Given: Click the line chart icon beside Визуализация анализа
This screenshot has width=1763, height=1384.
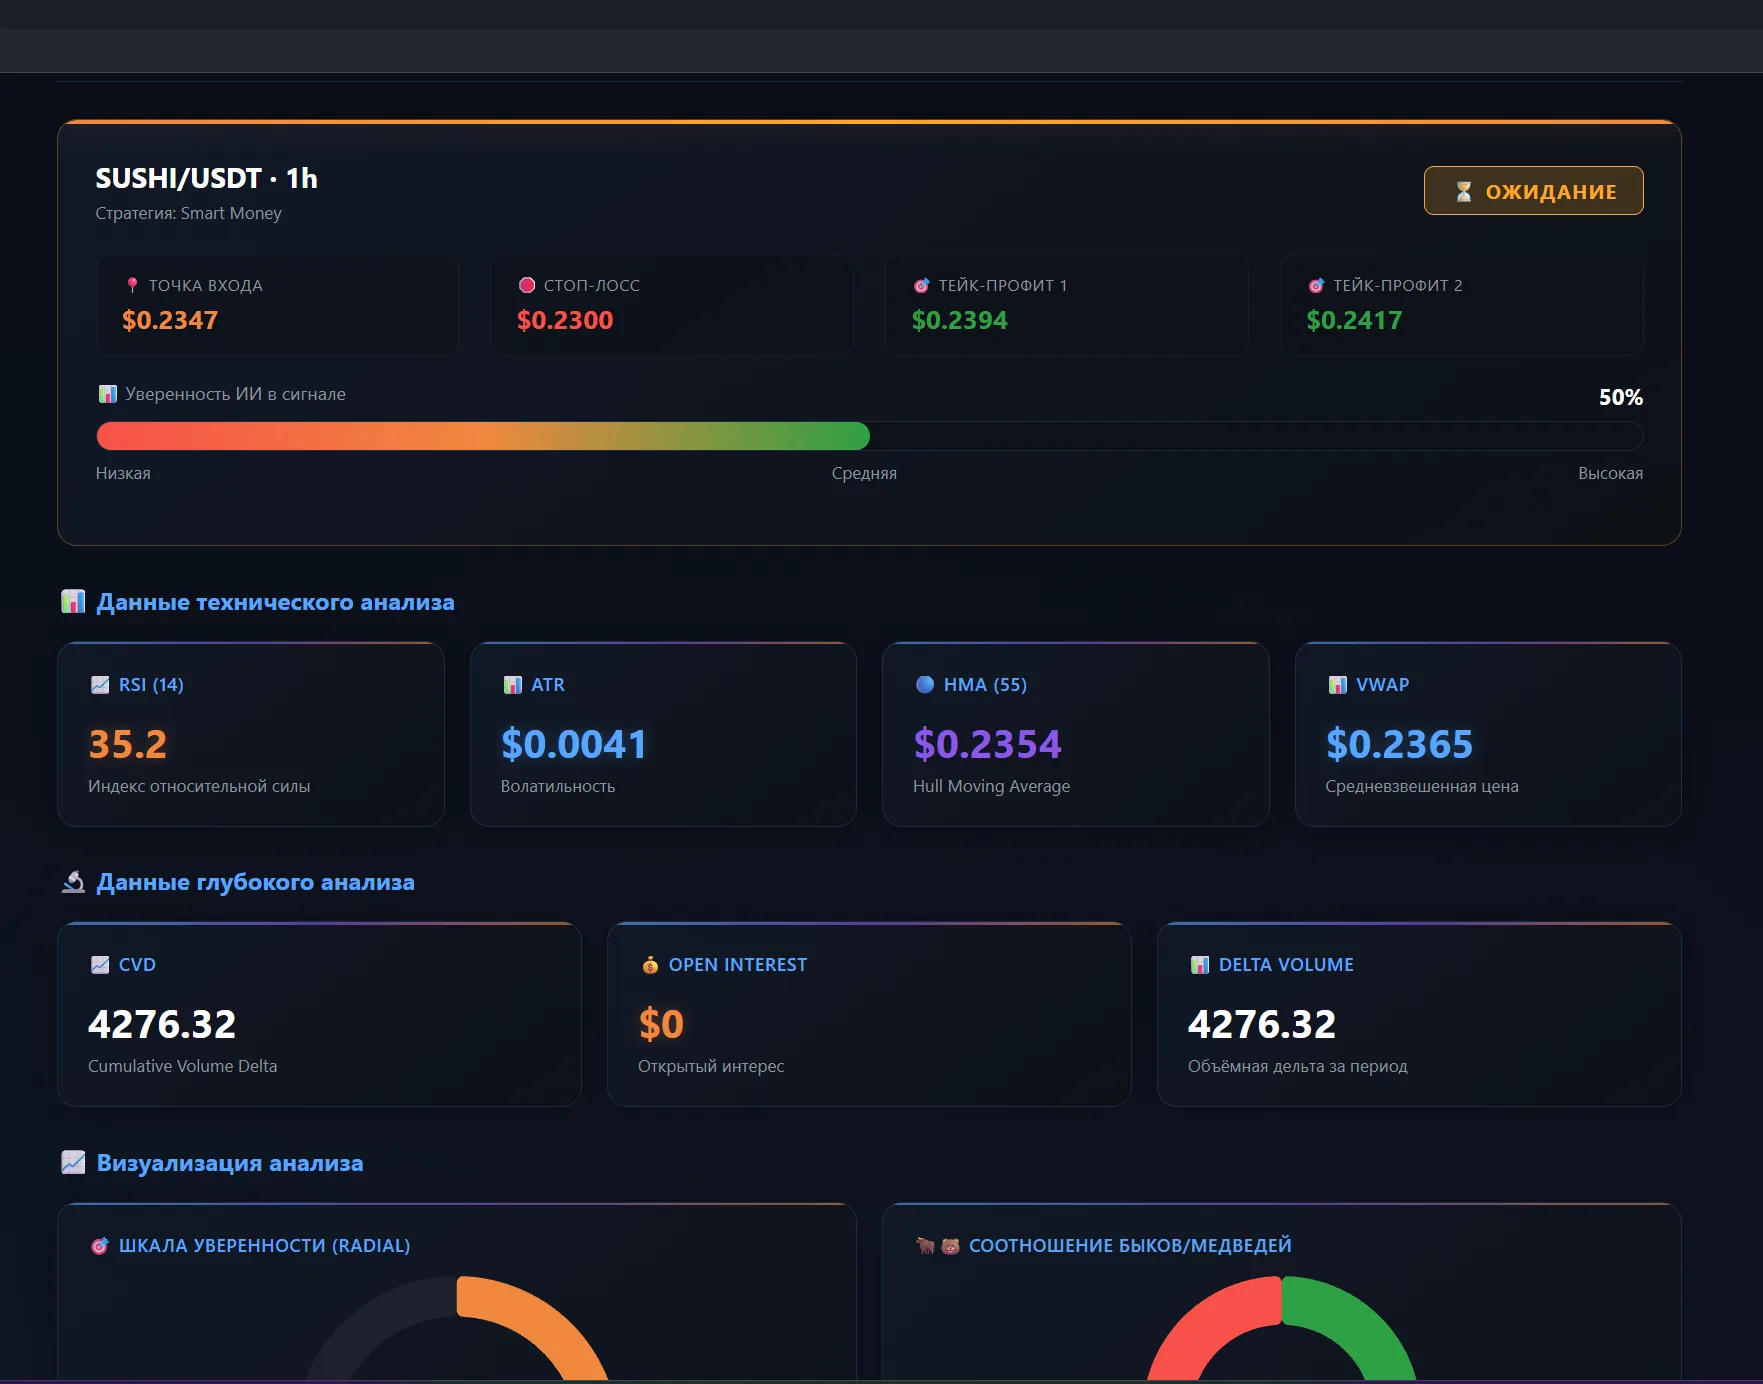Looking at the screenshot, I should 73,1162.
